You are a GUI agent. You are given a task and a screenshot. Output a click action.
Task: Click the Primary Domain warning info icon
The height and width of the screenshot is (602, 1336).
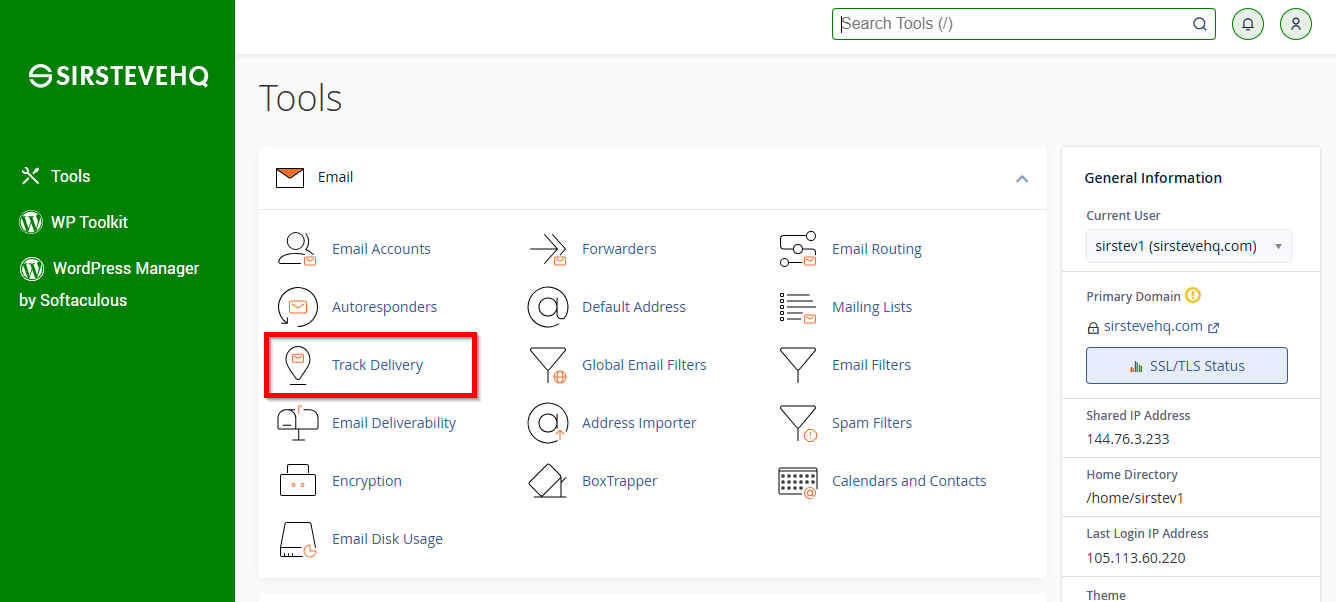click(1192, 296)
